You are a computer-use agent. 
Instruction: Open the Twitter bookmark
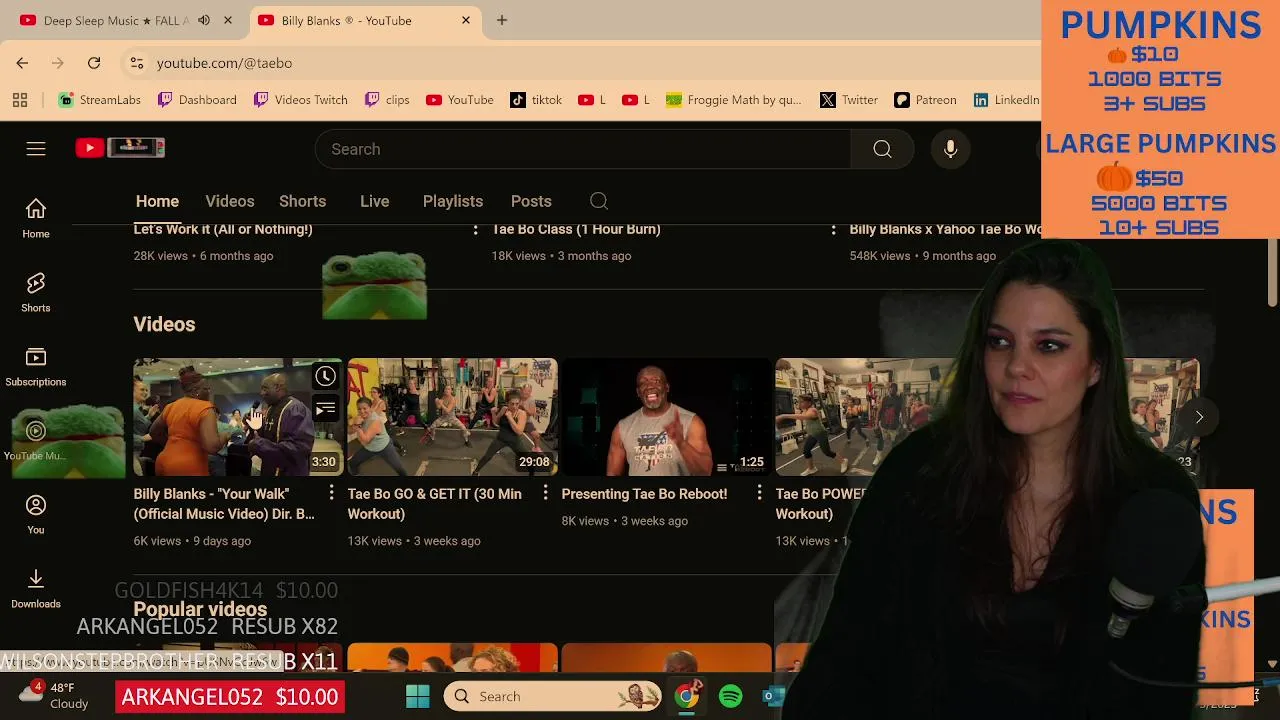tap(849, 100)
